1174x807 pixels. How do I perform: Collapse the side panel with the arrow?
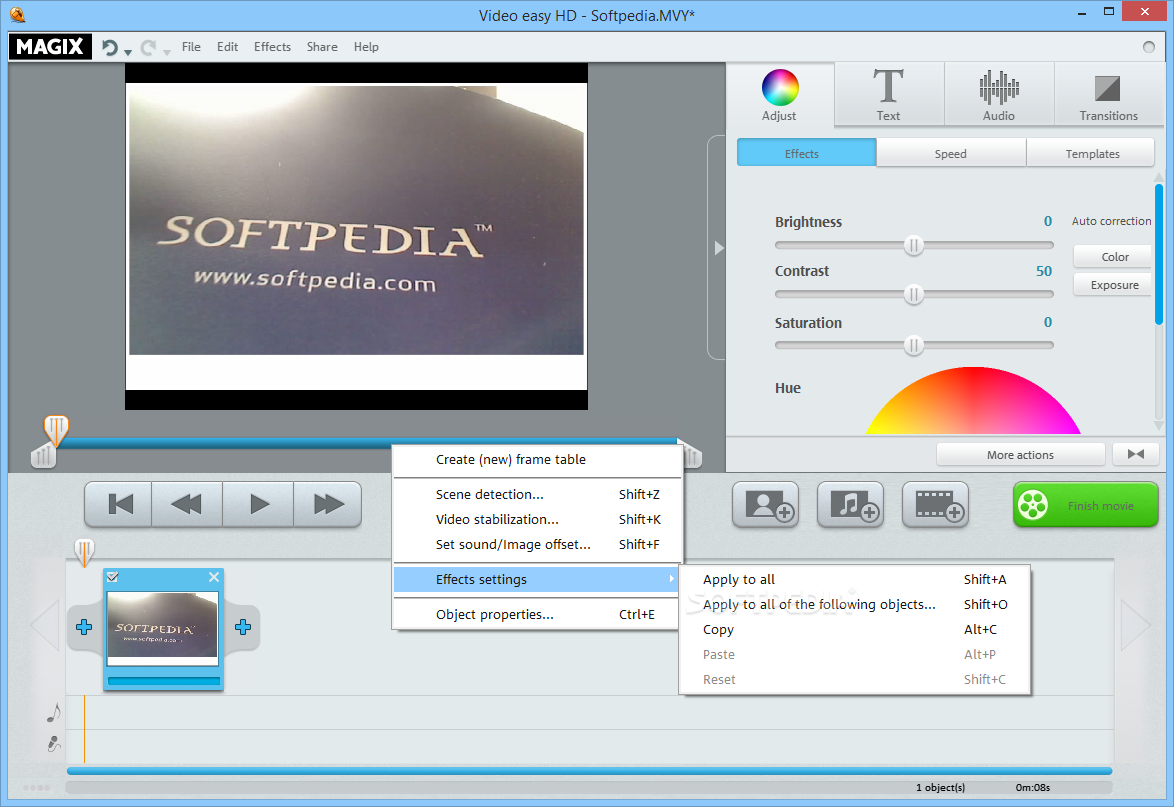[719, 248]
